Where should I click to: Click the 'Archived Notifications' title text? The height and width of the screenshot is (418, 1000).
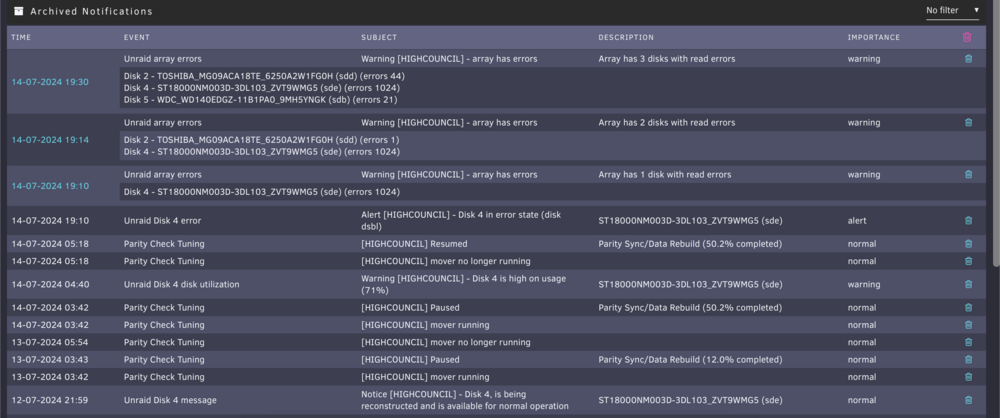pos(91,11)
